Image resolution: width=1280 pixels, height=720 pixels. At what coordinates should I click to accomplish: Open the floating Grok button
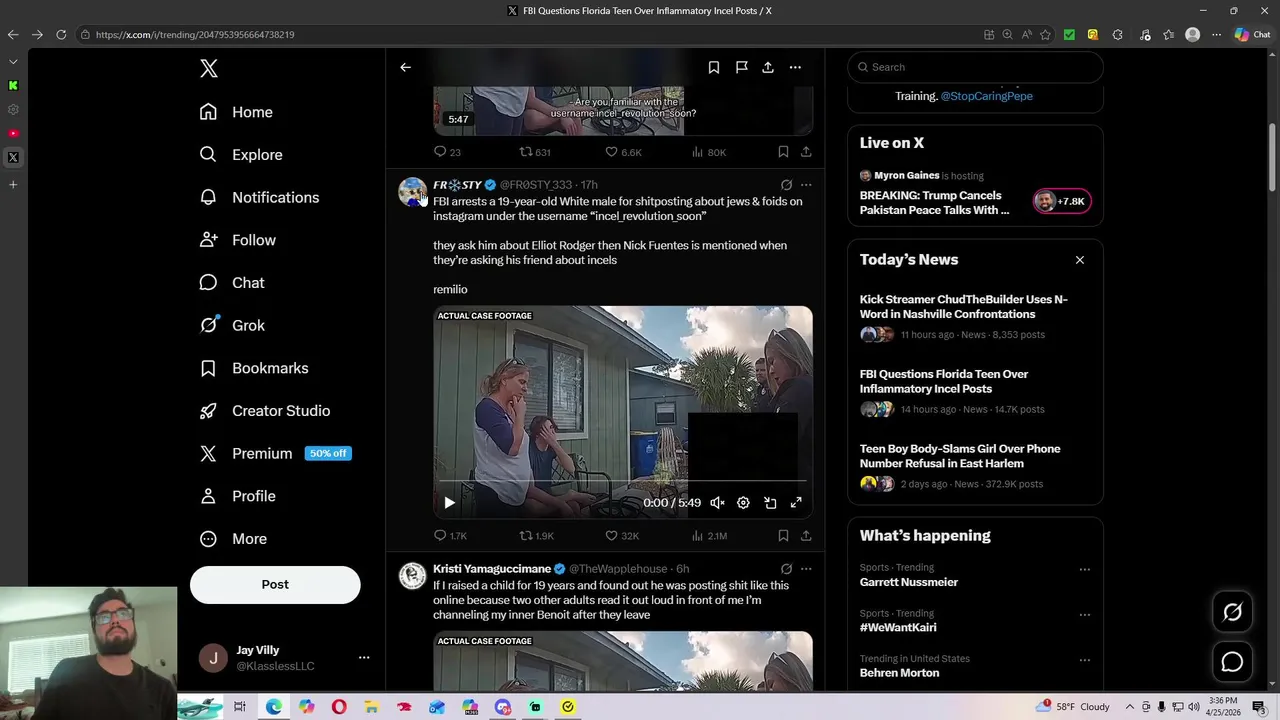(1232, 612)
